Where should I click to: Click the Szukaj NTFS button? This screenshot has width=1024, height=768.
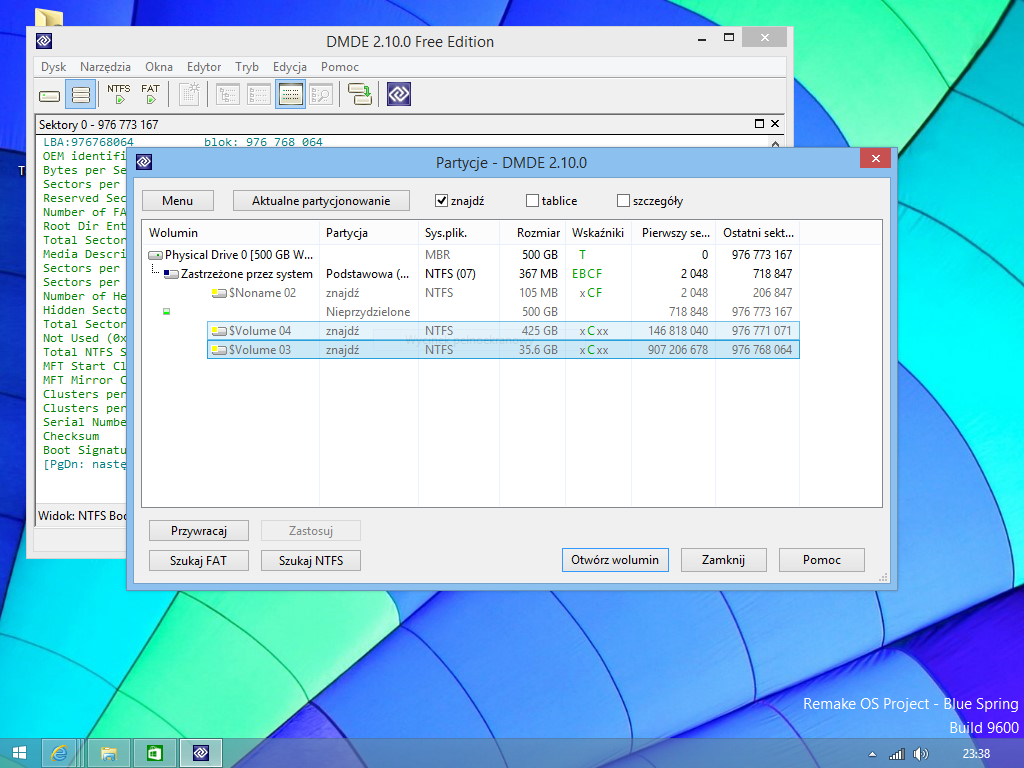tap(311, 560)
